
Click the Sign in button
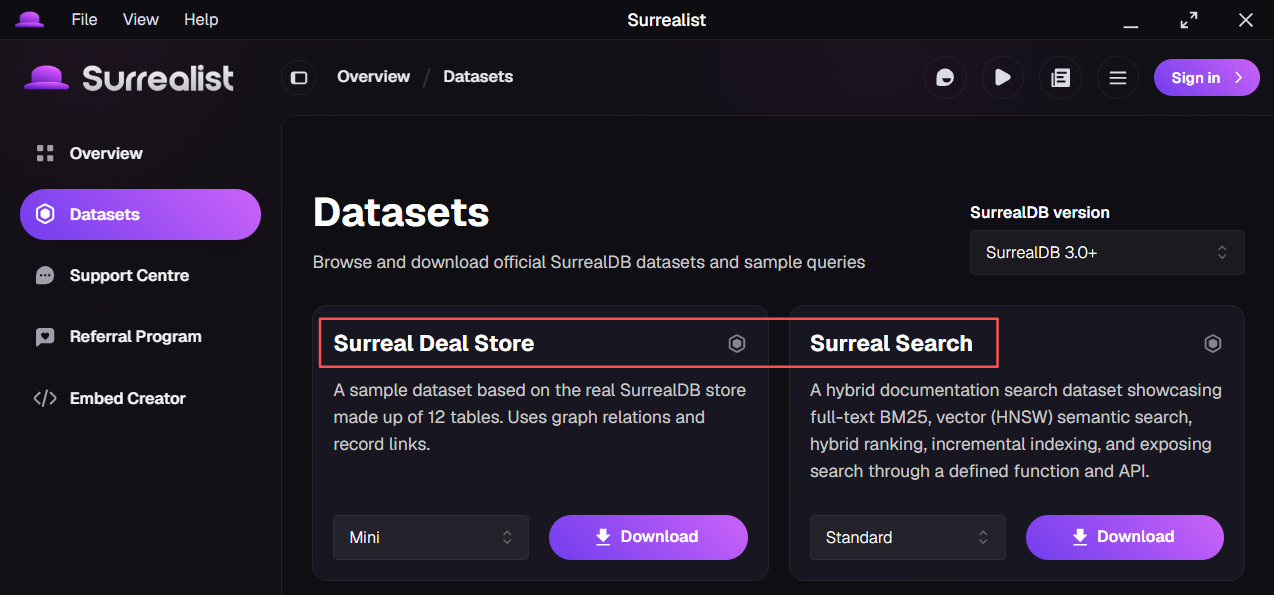[x=1206, y=77]
